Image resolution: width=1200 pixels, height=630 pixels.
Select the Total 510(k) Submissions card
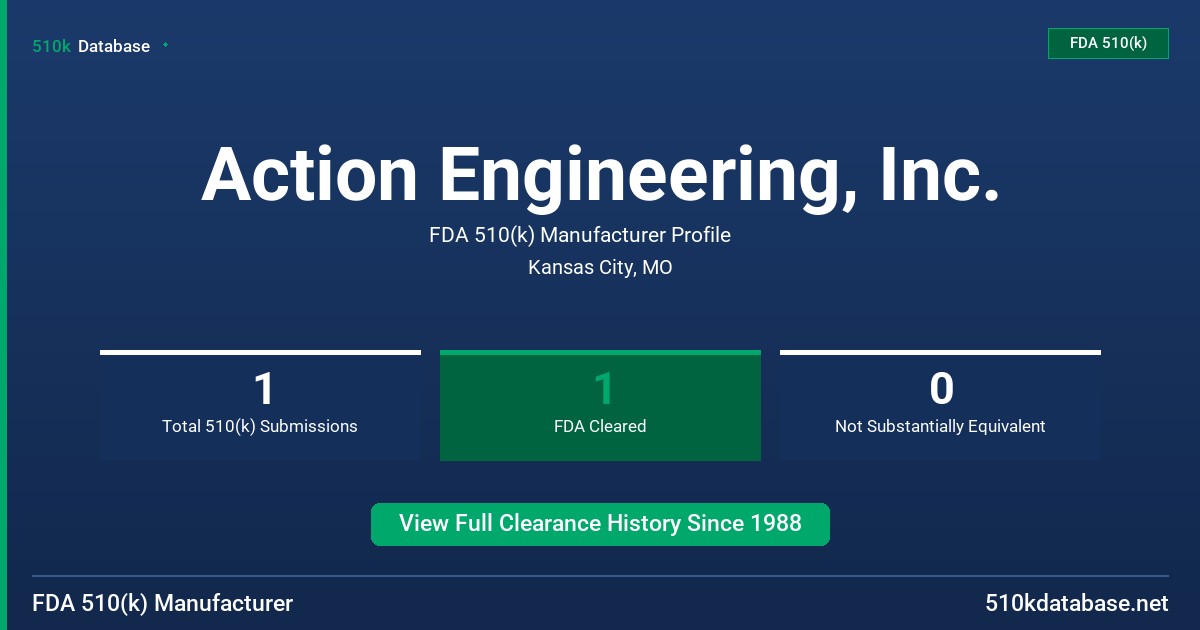(260, 406)
